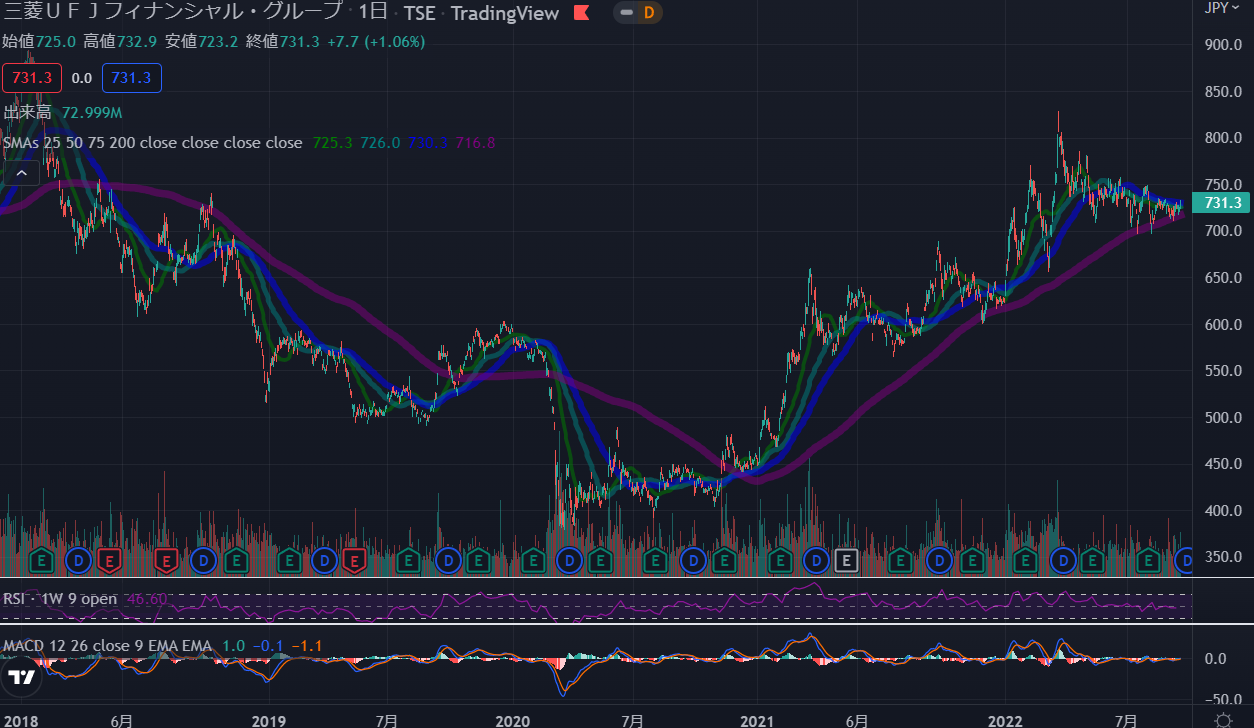
Task: Click the MACD histogram value 1.0
Action: coord(233,646)
